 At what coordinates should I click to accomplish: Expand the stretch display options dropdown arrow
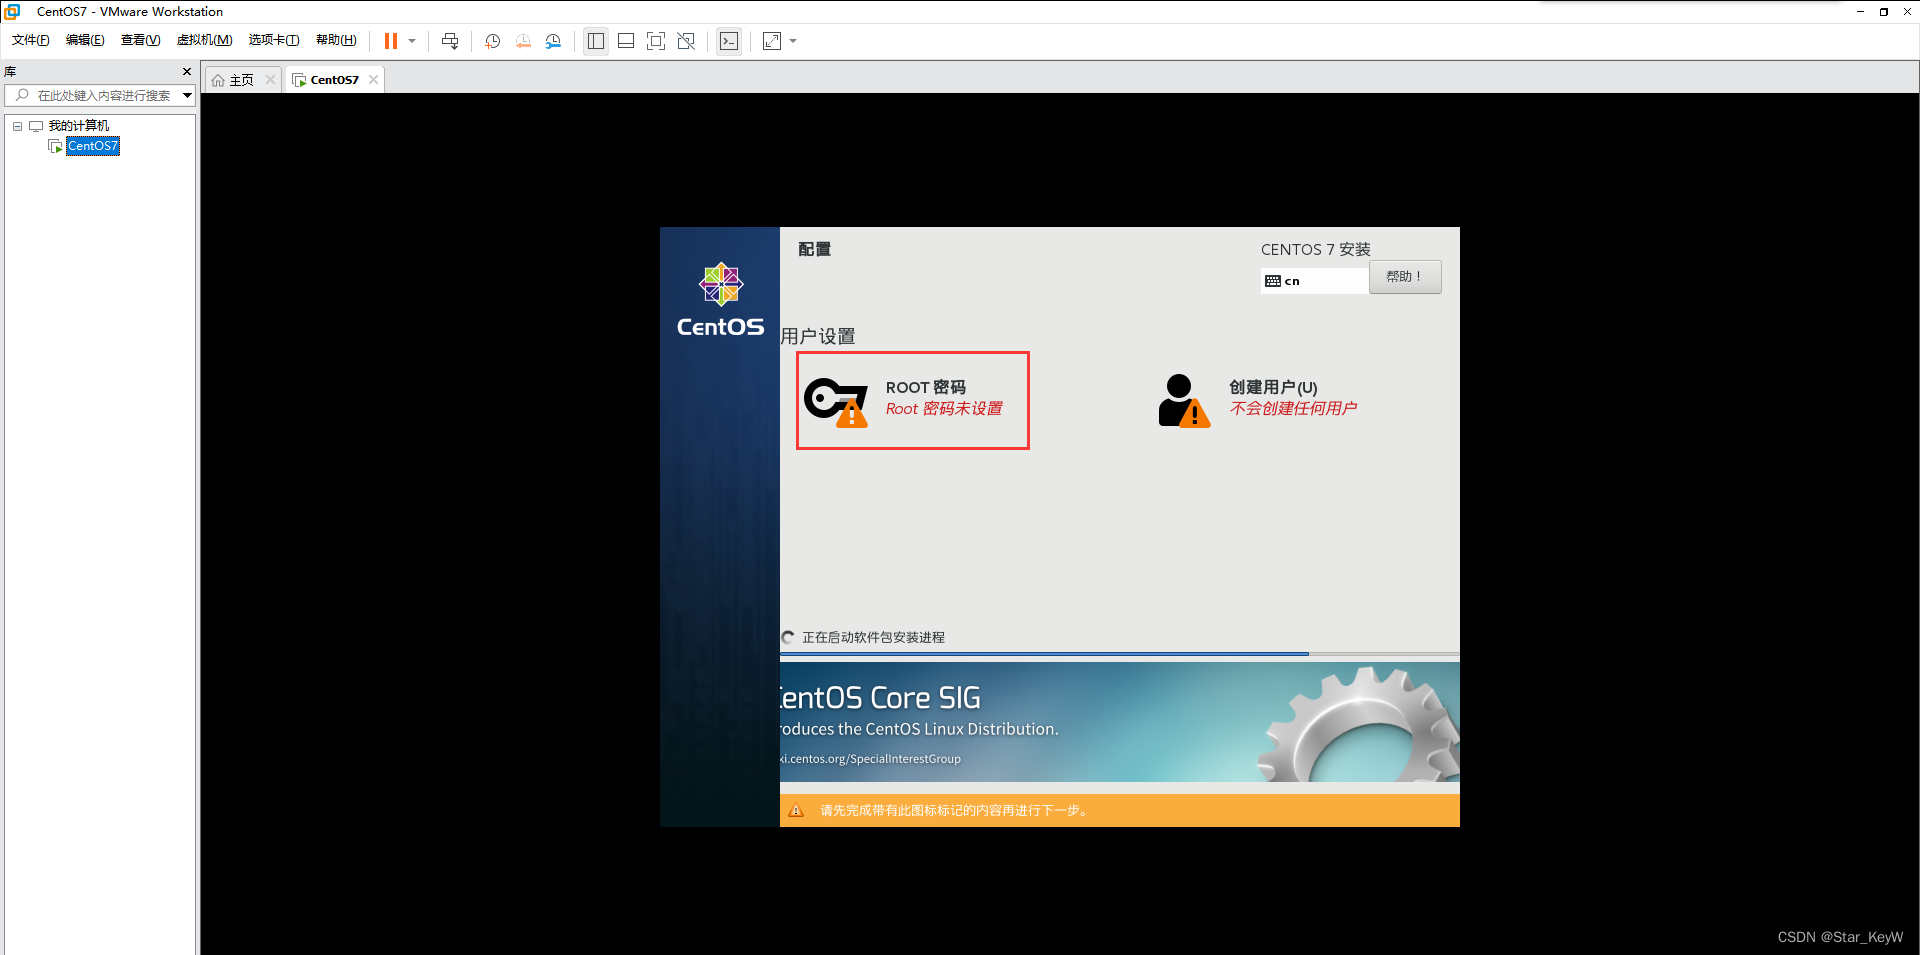tap(793, 41)
